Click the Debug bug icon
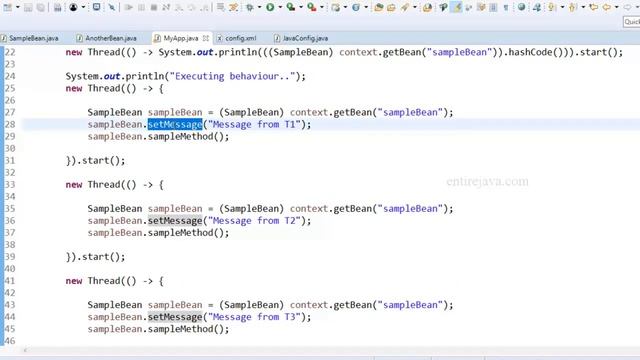640x360 pixels. (249, 7)
